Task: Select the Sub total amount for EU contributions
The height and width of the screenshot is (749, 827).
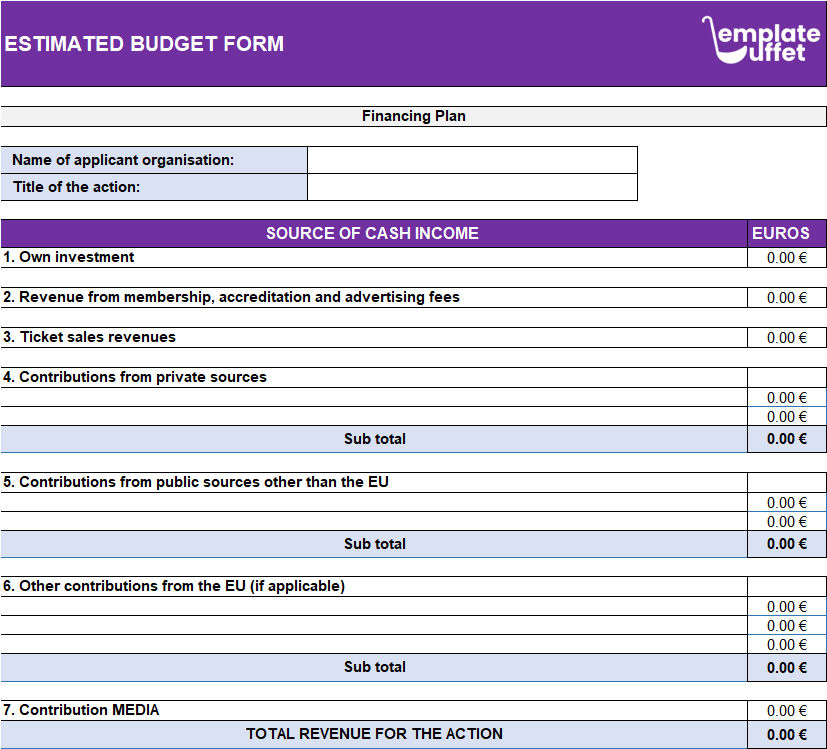Action: 786,668
